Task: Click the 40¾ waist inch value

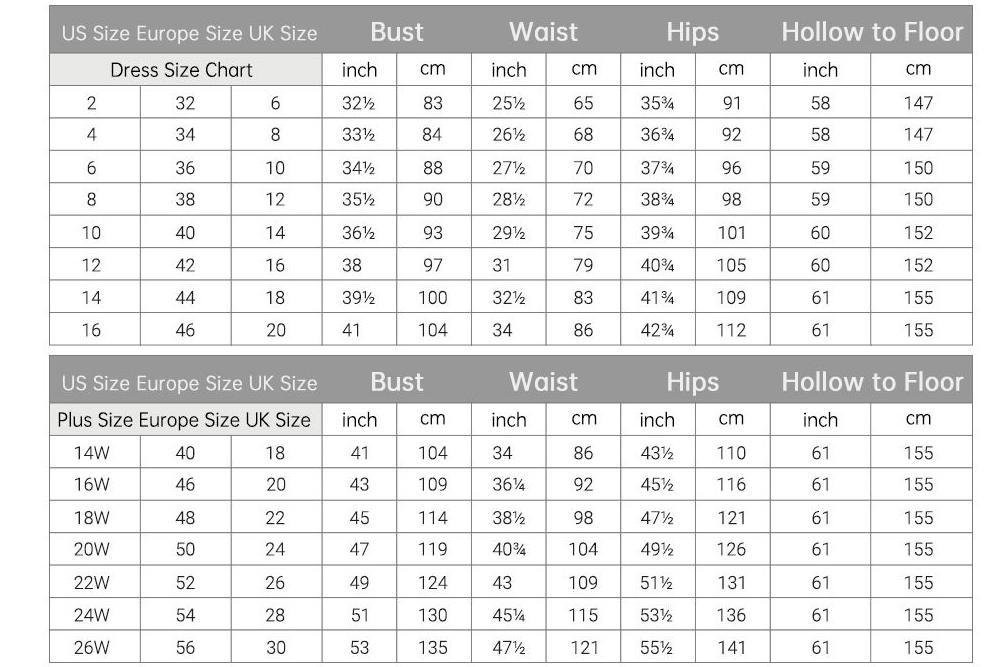Action: click(509, 550)
